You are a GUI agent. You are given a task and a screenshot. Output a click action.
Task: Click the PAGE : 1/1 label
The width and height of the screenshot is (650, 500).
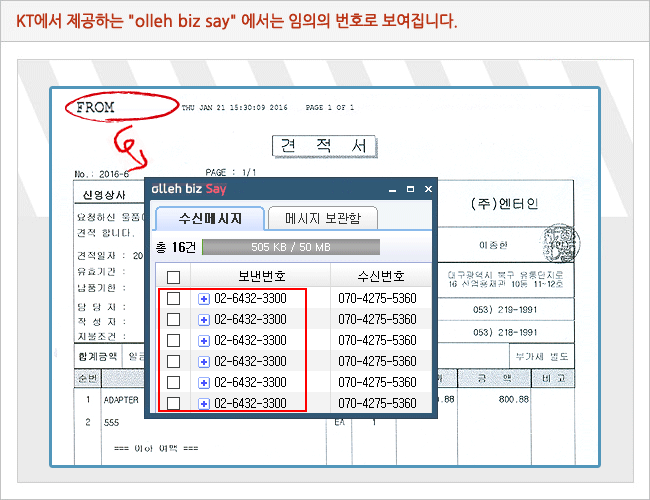(x=231, y=172)
